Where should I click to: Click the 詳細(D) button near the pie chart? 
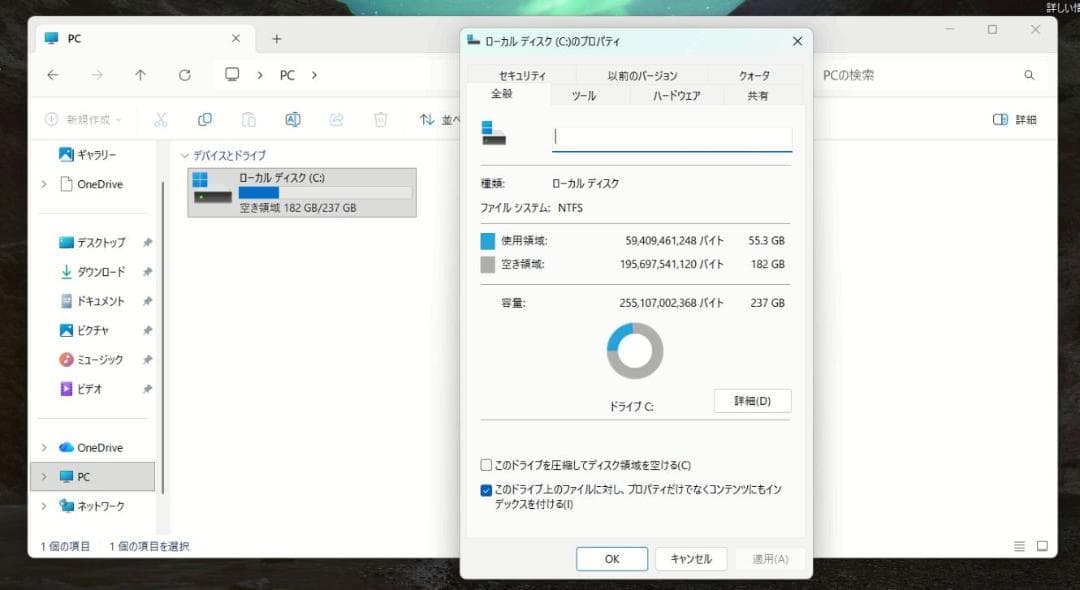click(x=752, y=400)
